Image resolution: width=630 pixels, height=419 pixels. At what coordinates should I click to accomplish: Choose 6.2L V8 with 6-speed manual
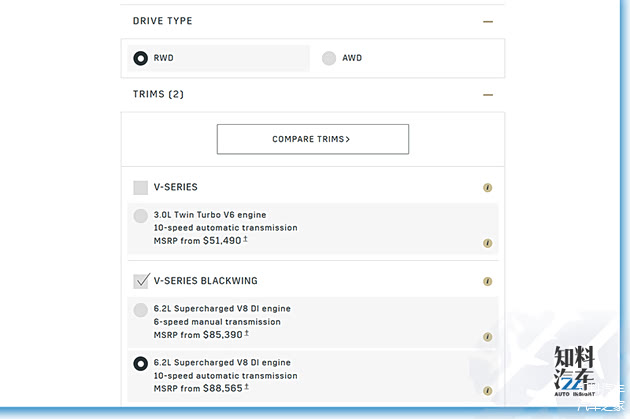140,310
